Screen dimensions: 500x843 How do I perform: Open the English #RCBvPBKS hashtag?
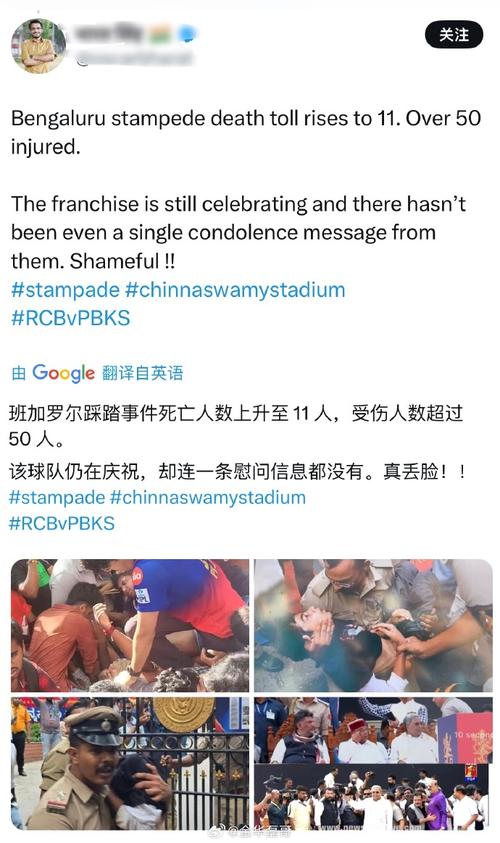tap(70, 318)
